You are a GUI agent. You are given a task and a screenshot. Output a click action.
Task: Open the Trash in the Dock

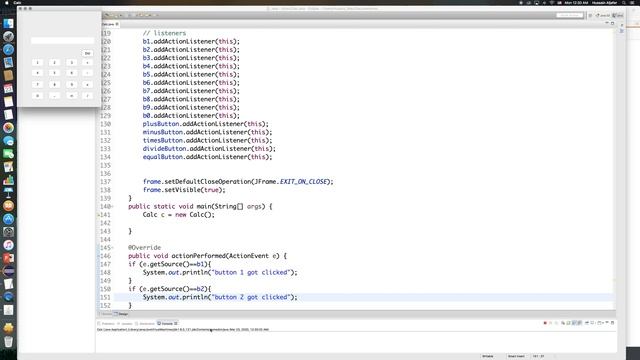(8, 341)
